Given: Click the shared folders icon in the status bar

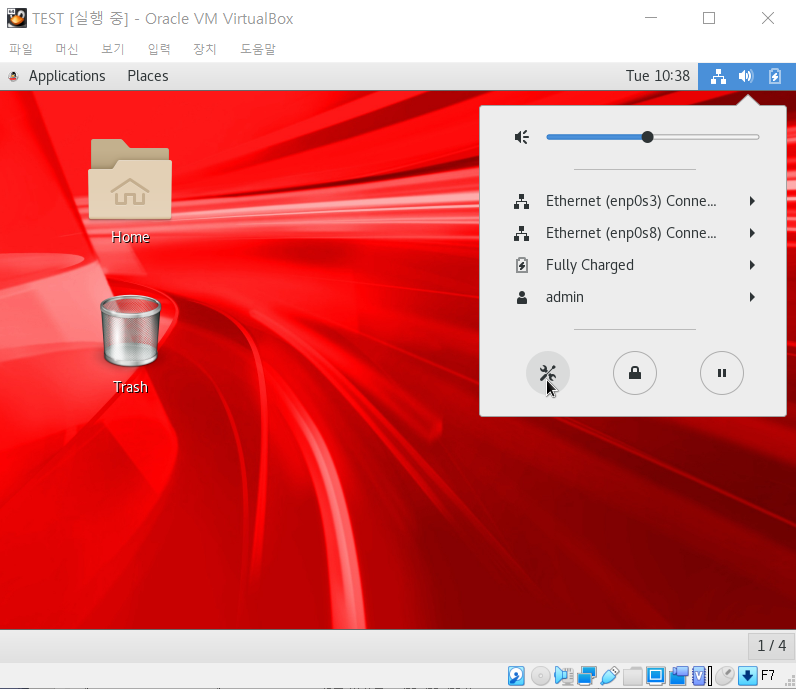Looking at the screenshot, I should click(x=633, y=676).
